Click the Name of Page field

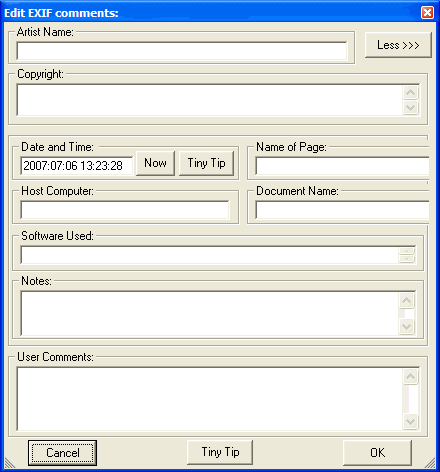click(342, 166)
